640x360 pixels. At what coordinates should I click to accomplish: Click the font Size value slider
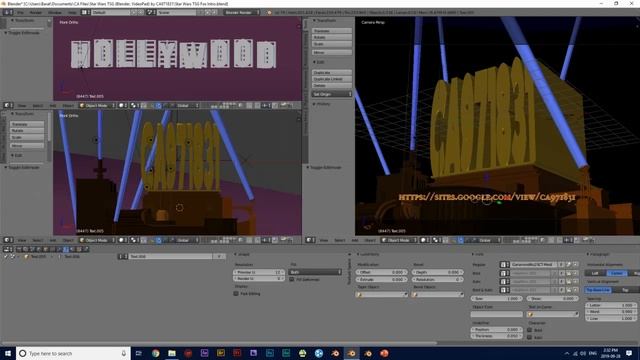496,298
